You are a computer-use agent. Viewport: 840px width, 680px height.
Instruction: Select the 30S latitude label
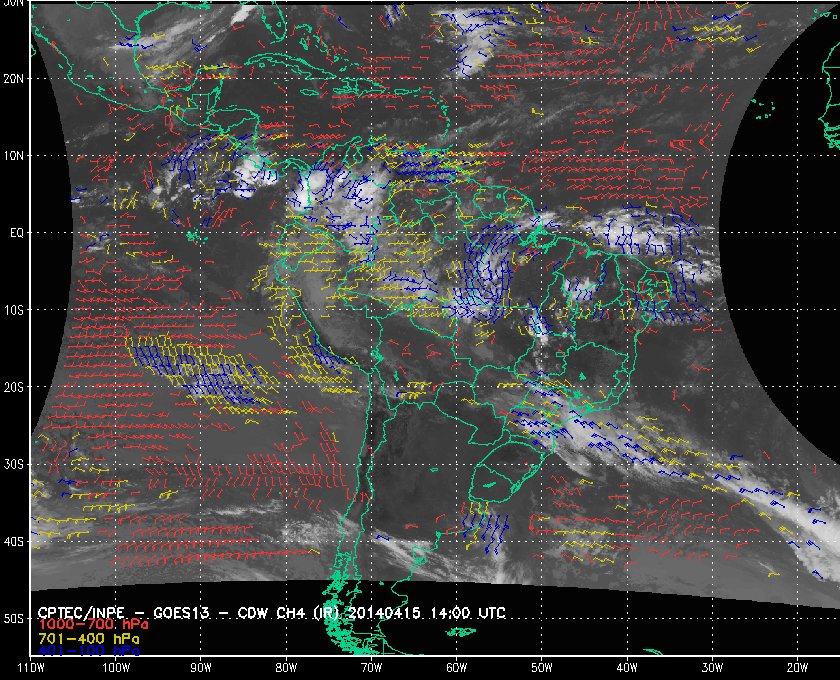pyautogui.click(x=14, y=465)
